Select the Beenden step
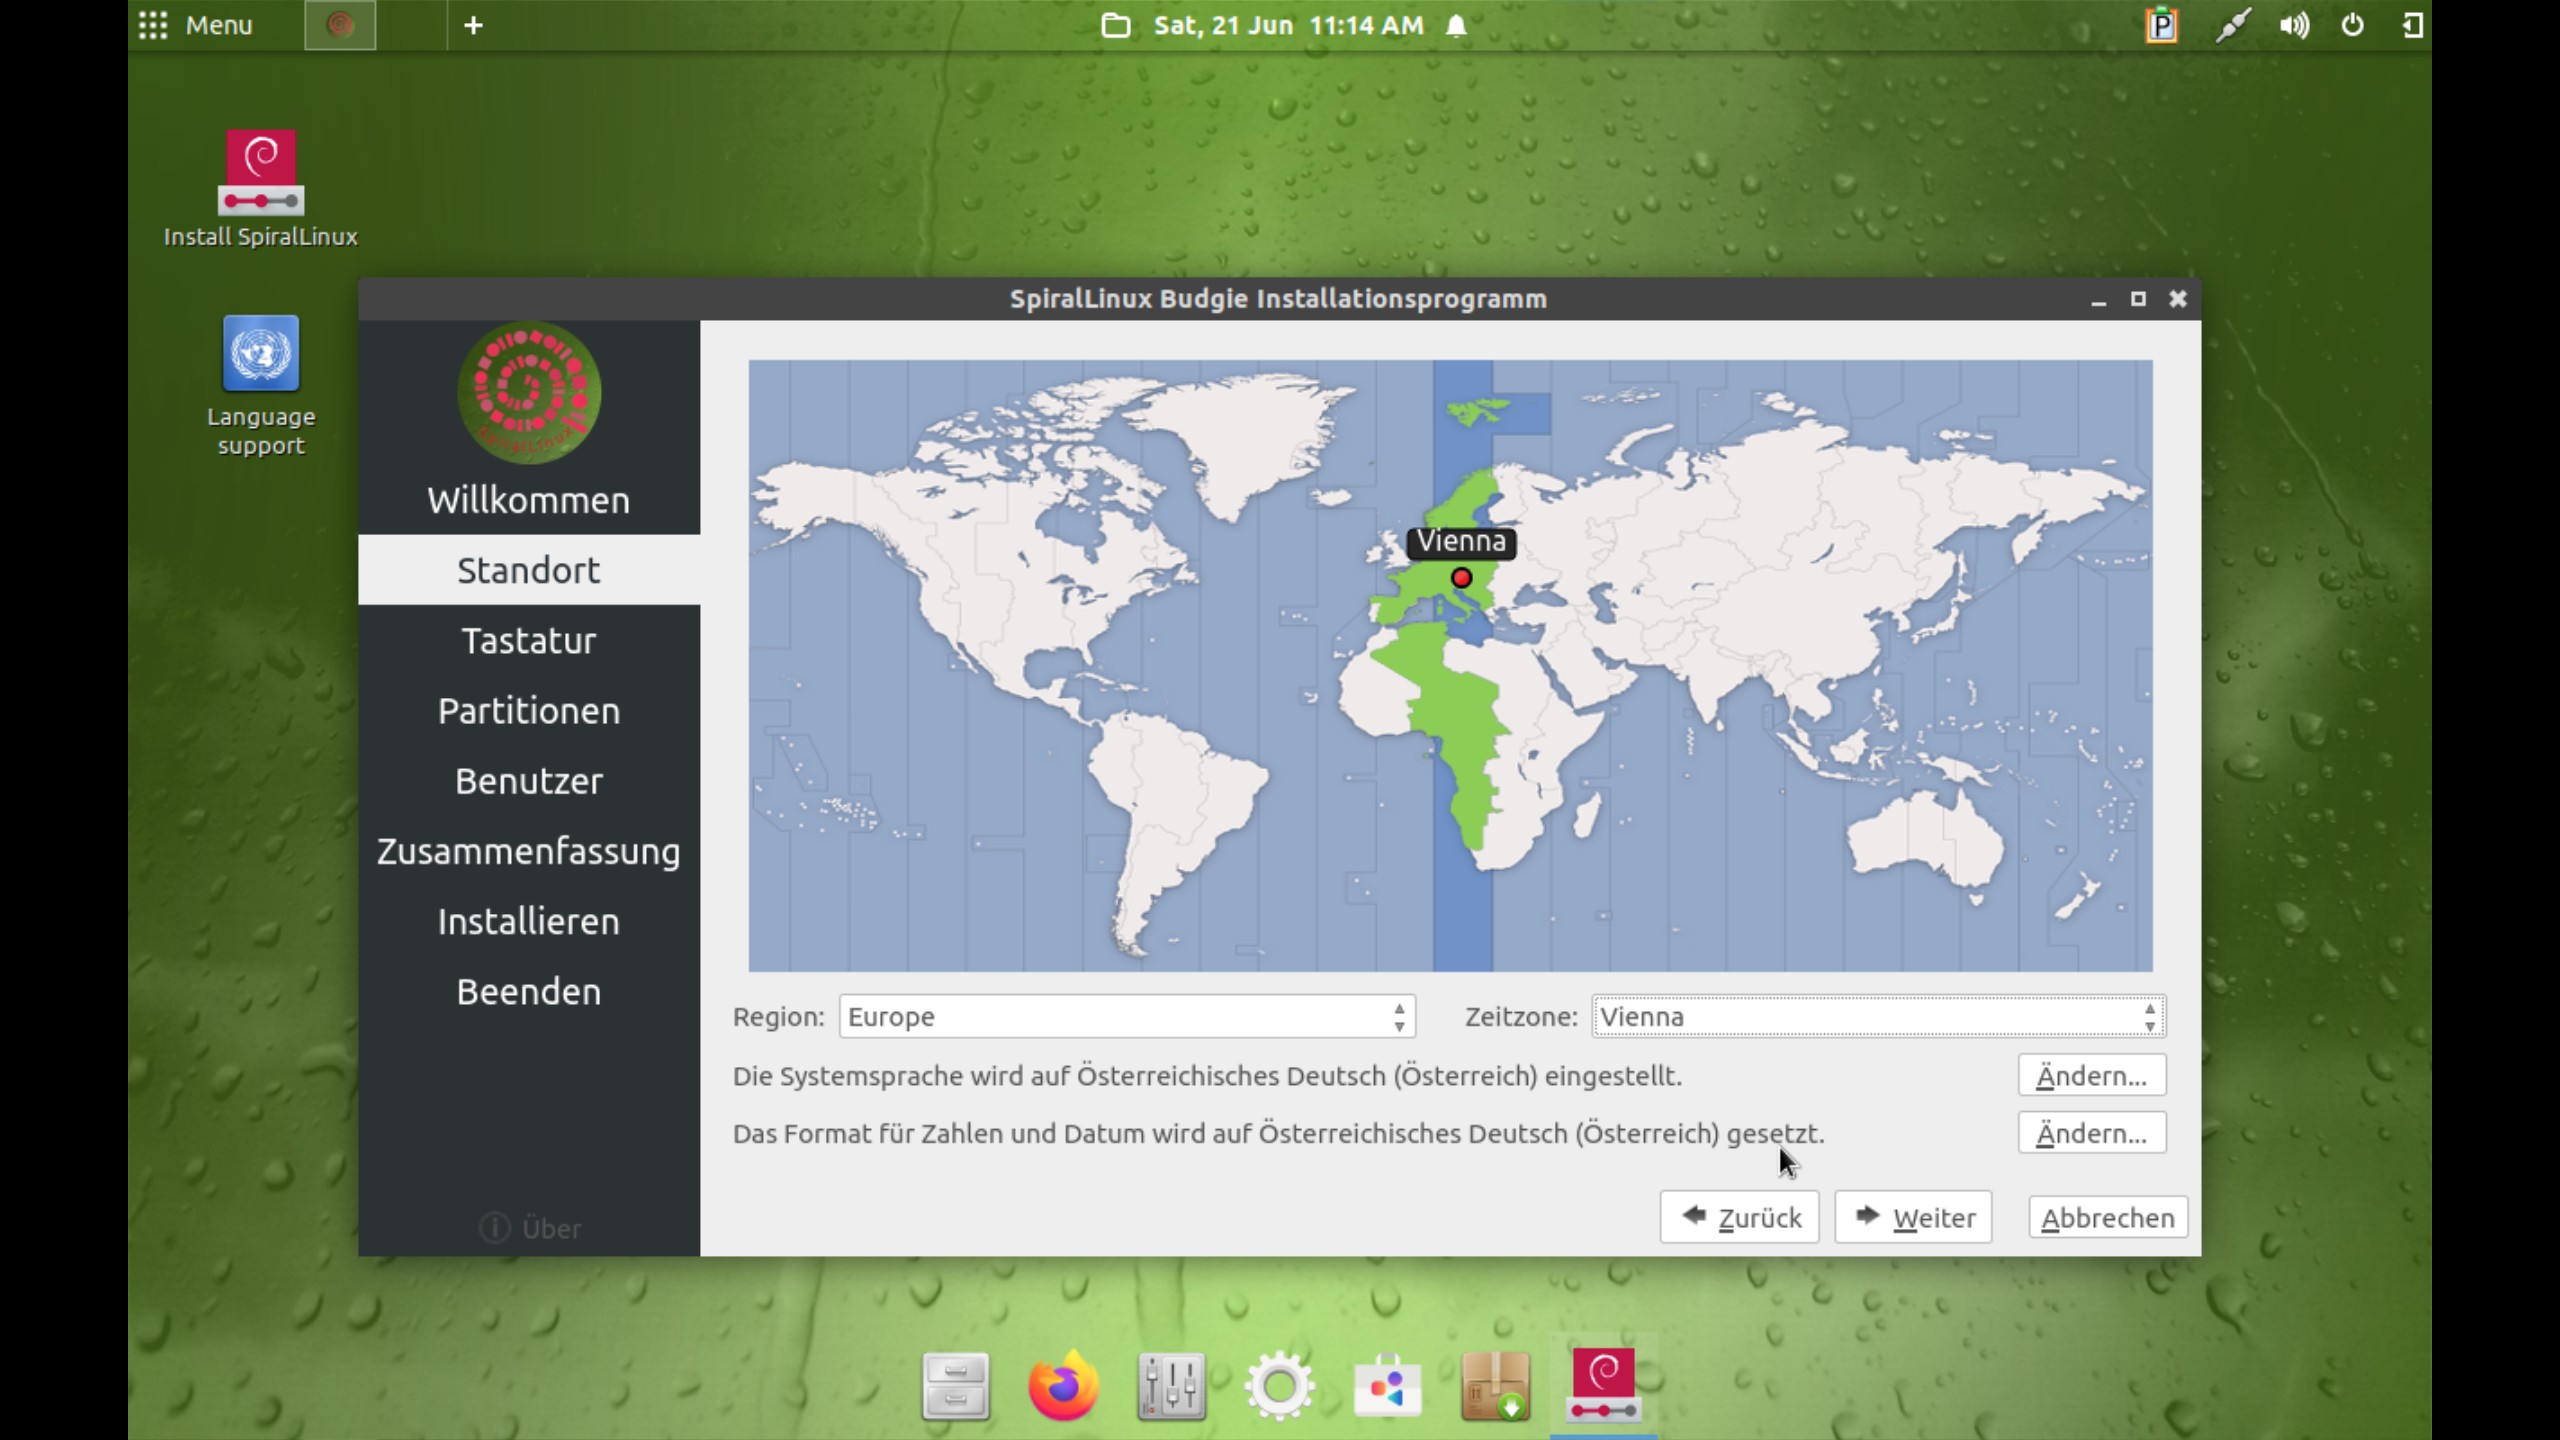Viewport: 2560px width, 1440px height. [x=529, y=991]
